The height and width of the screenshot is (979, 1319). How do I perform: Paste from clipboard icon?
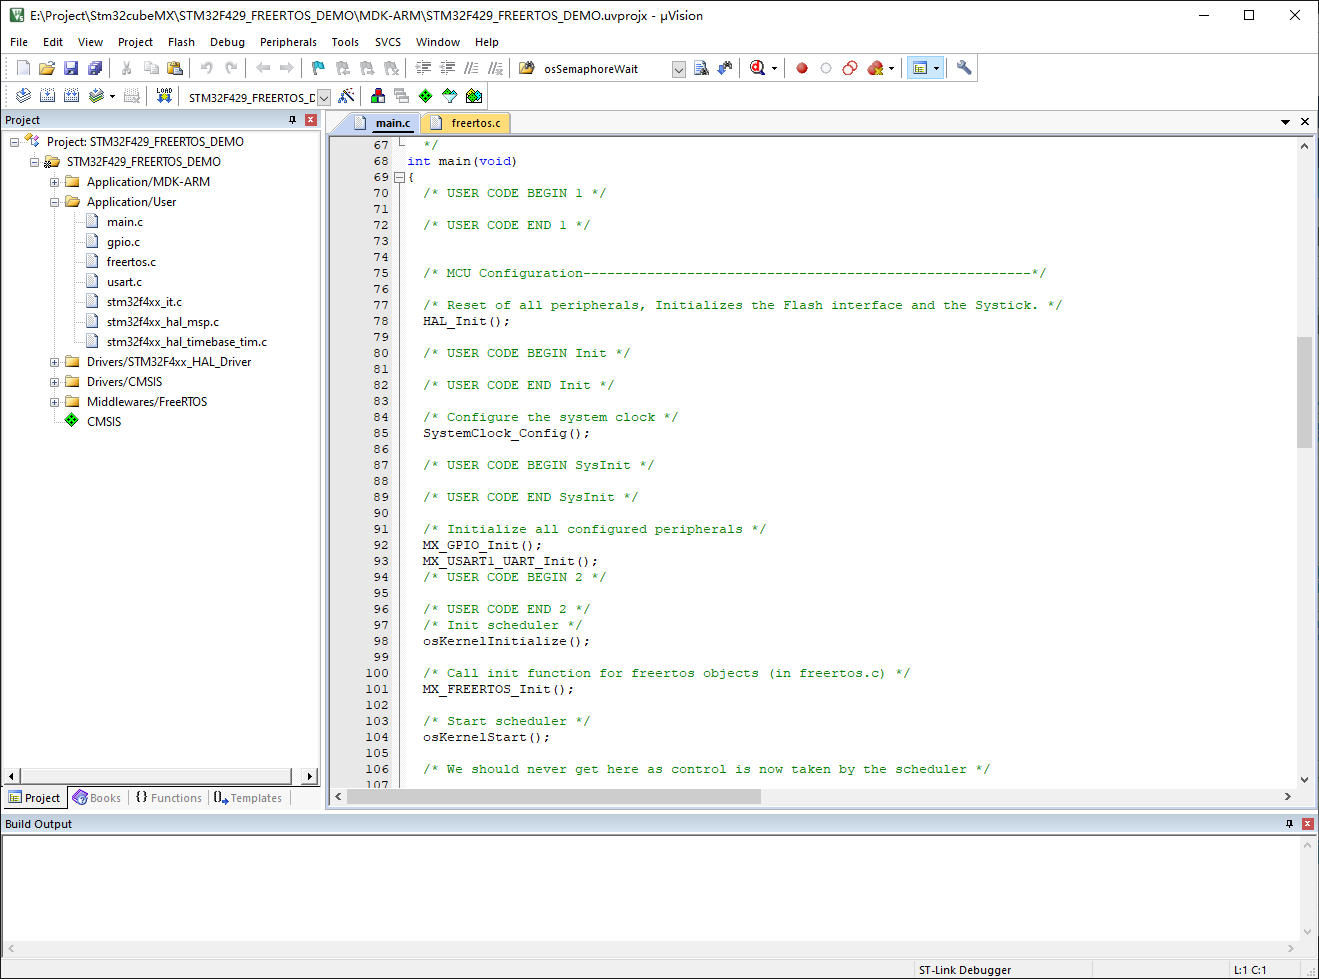[175, 68]
